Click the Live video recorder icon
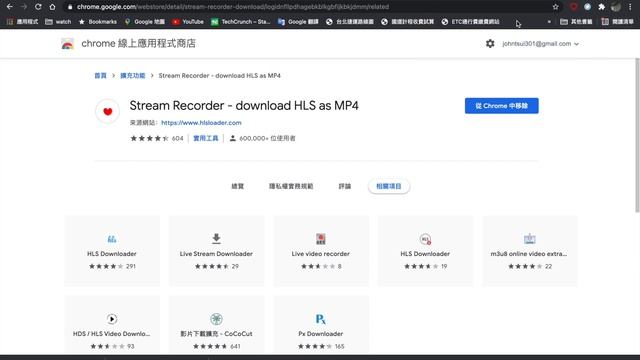640x360 pixels. (321, 239)
